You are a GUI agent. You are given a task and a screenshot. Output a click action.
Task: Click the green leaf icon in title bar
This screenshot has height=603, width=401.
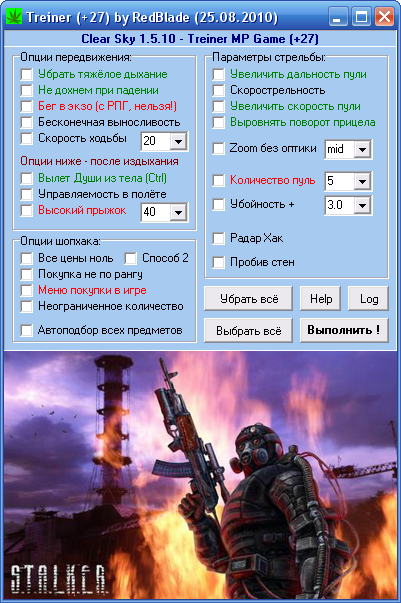tap(14, 17)
